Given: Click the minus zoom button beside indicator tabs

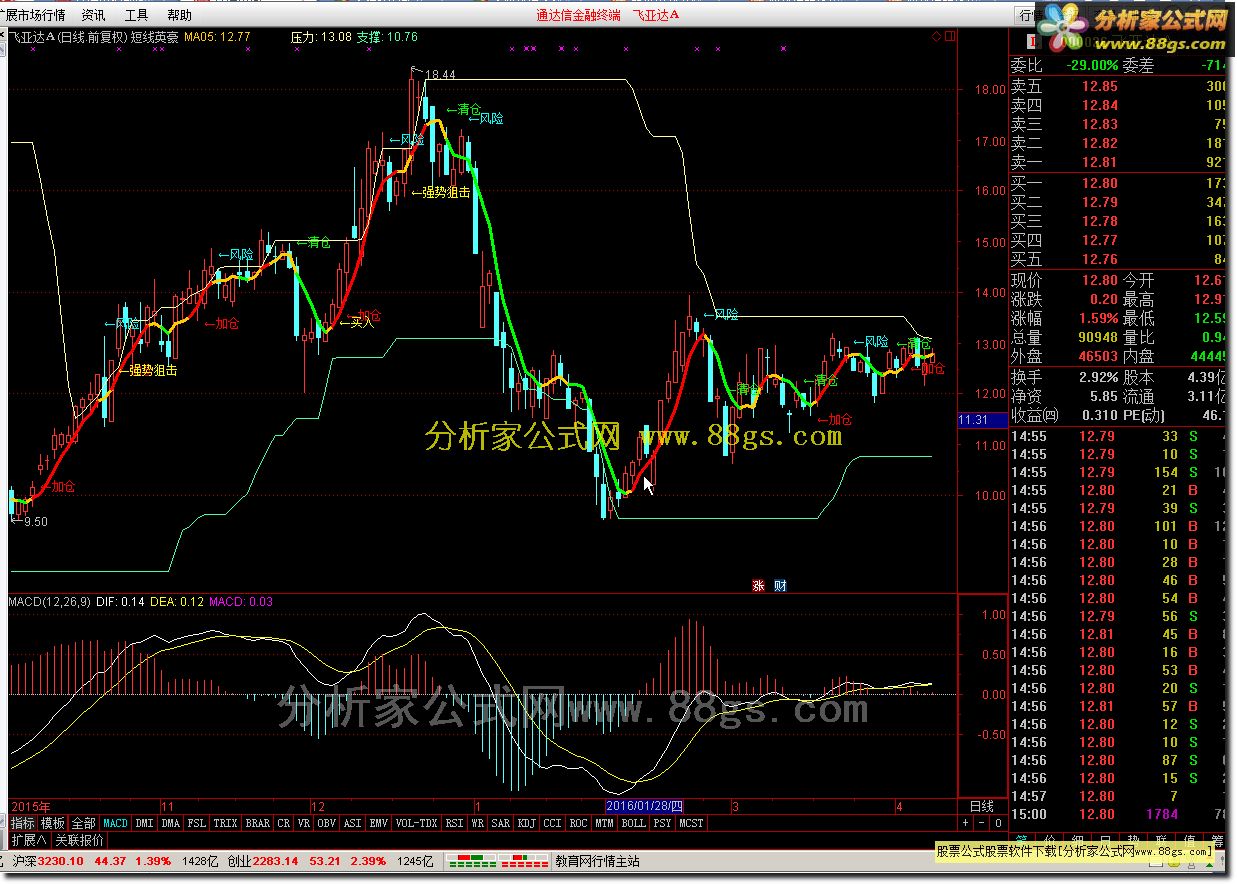Looking at the screenshot, I should point(981,823).
